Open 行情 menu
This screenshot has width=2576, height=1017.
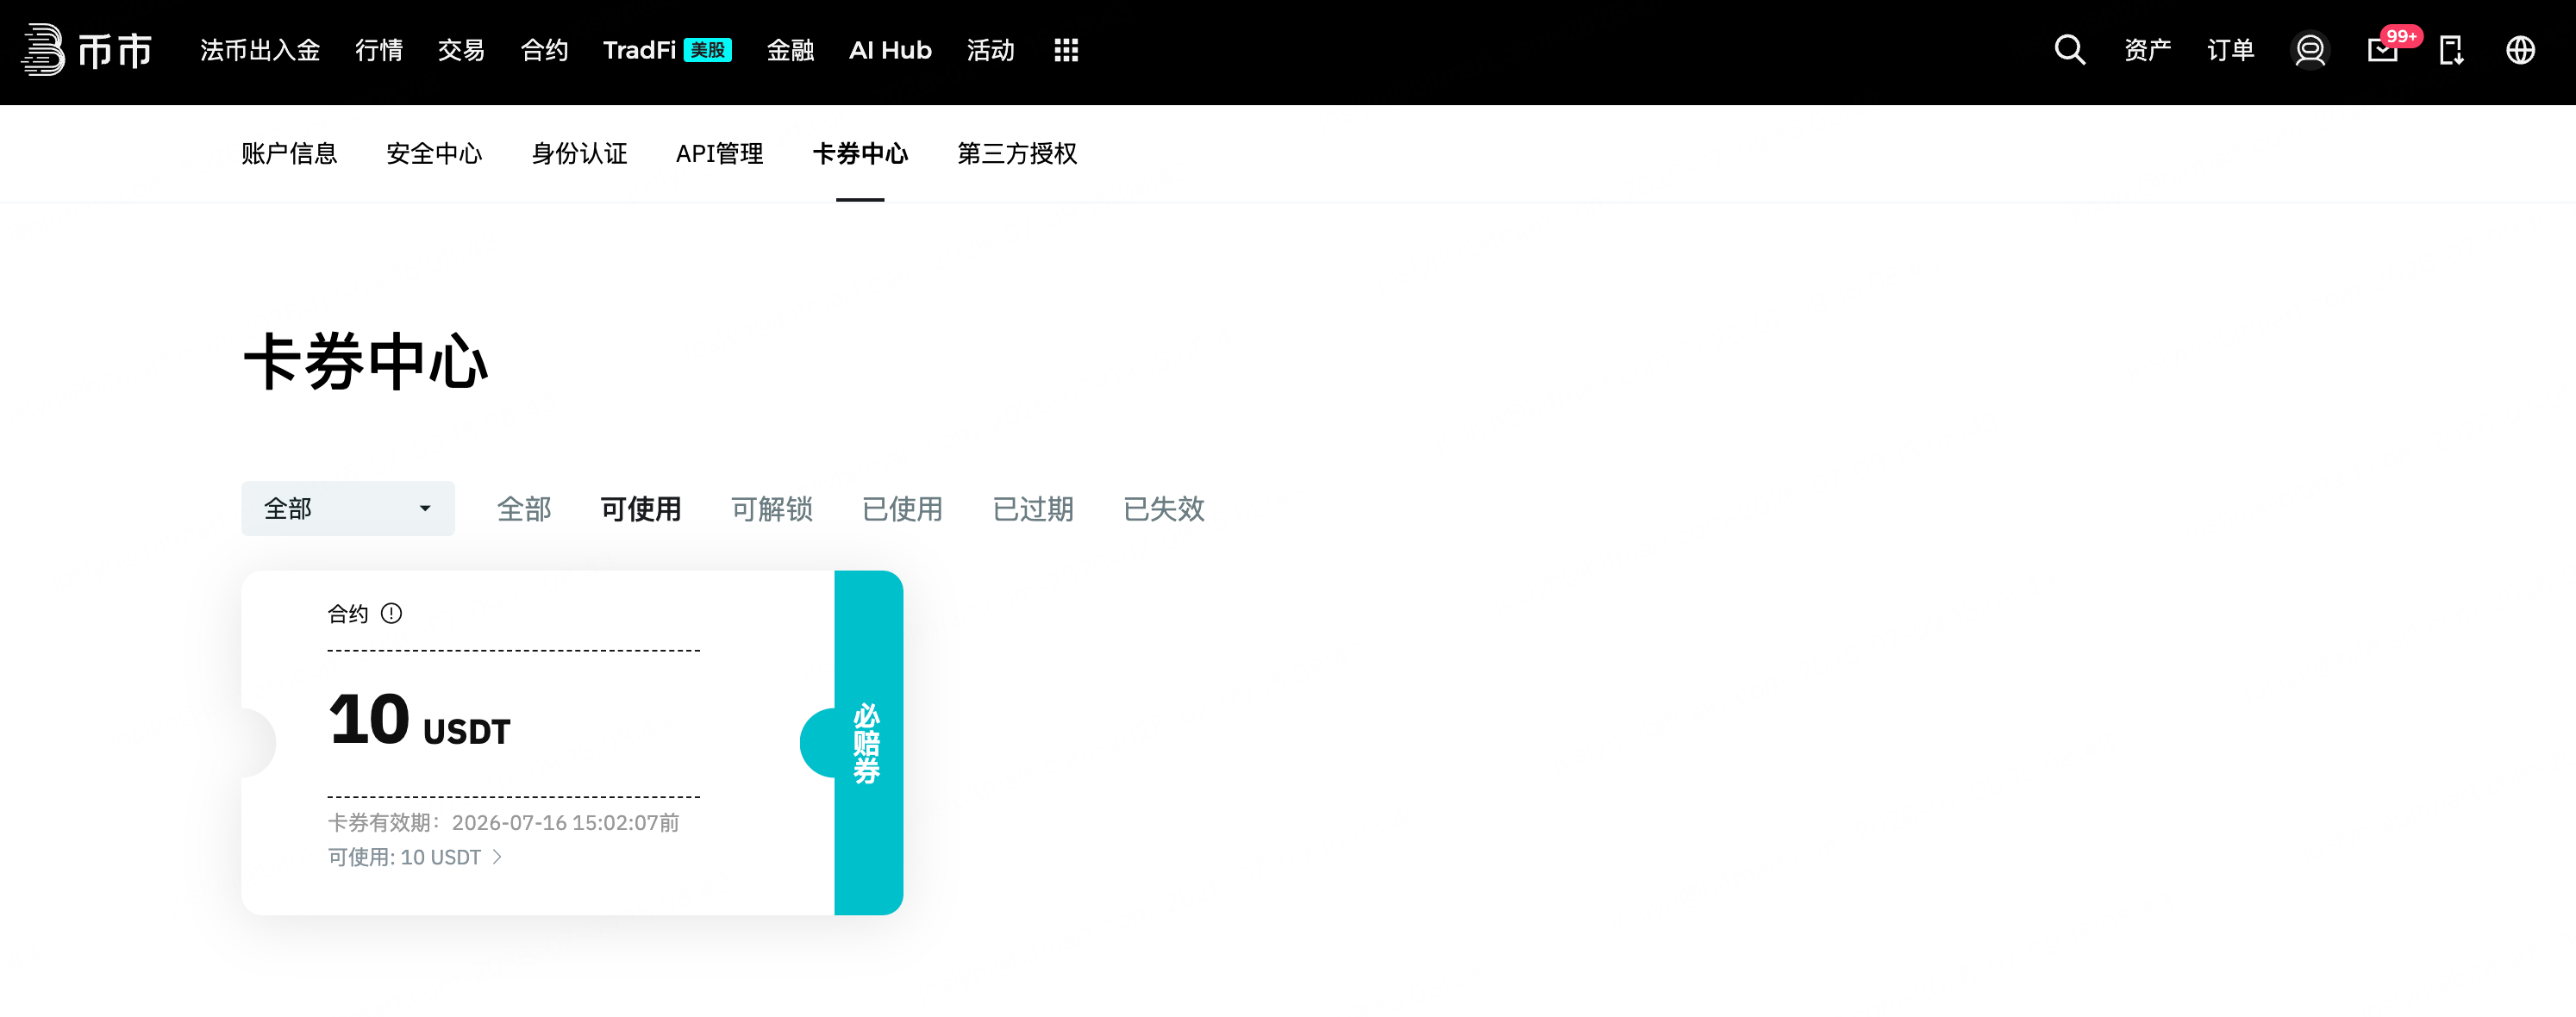click(x=379, y=50)
